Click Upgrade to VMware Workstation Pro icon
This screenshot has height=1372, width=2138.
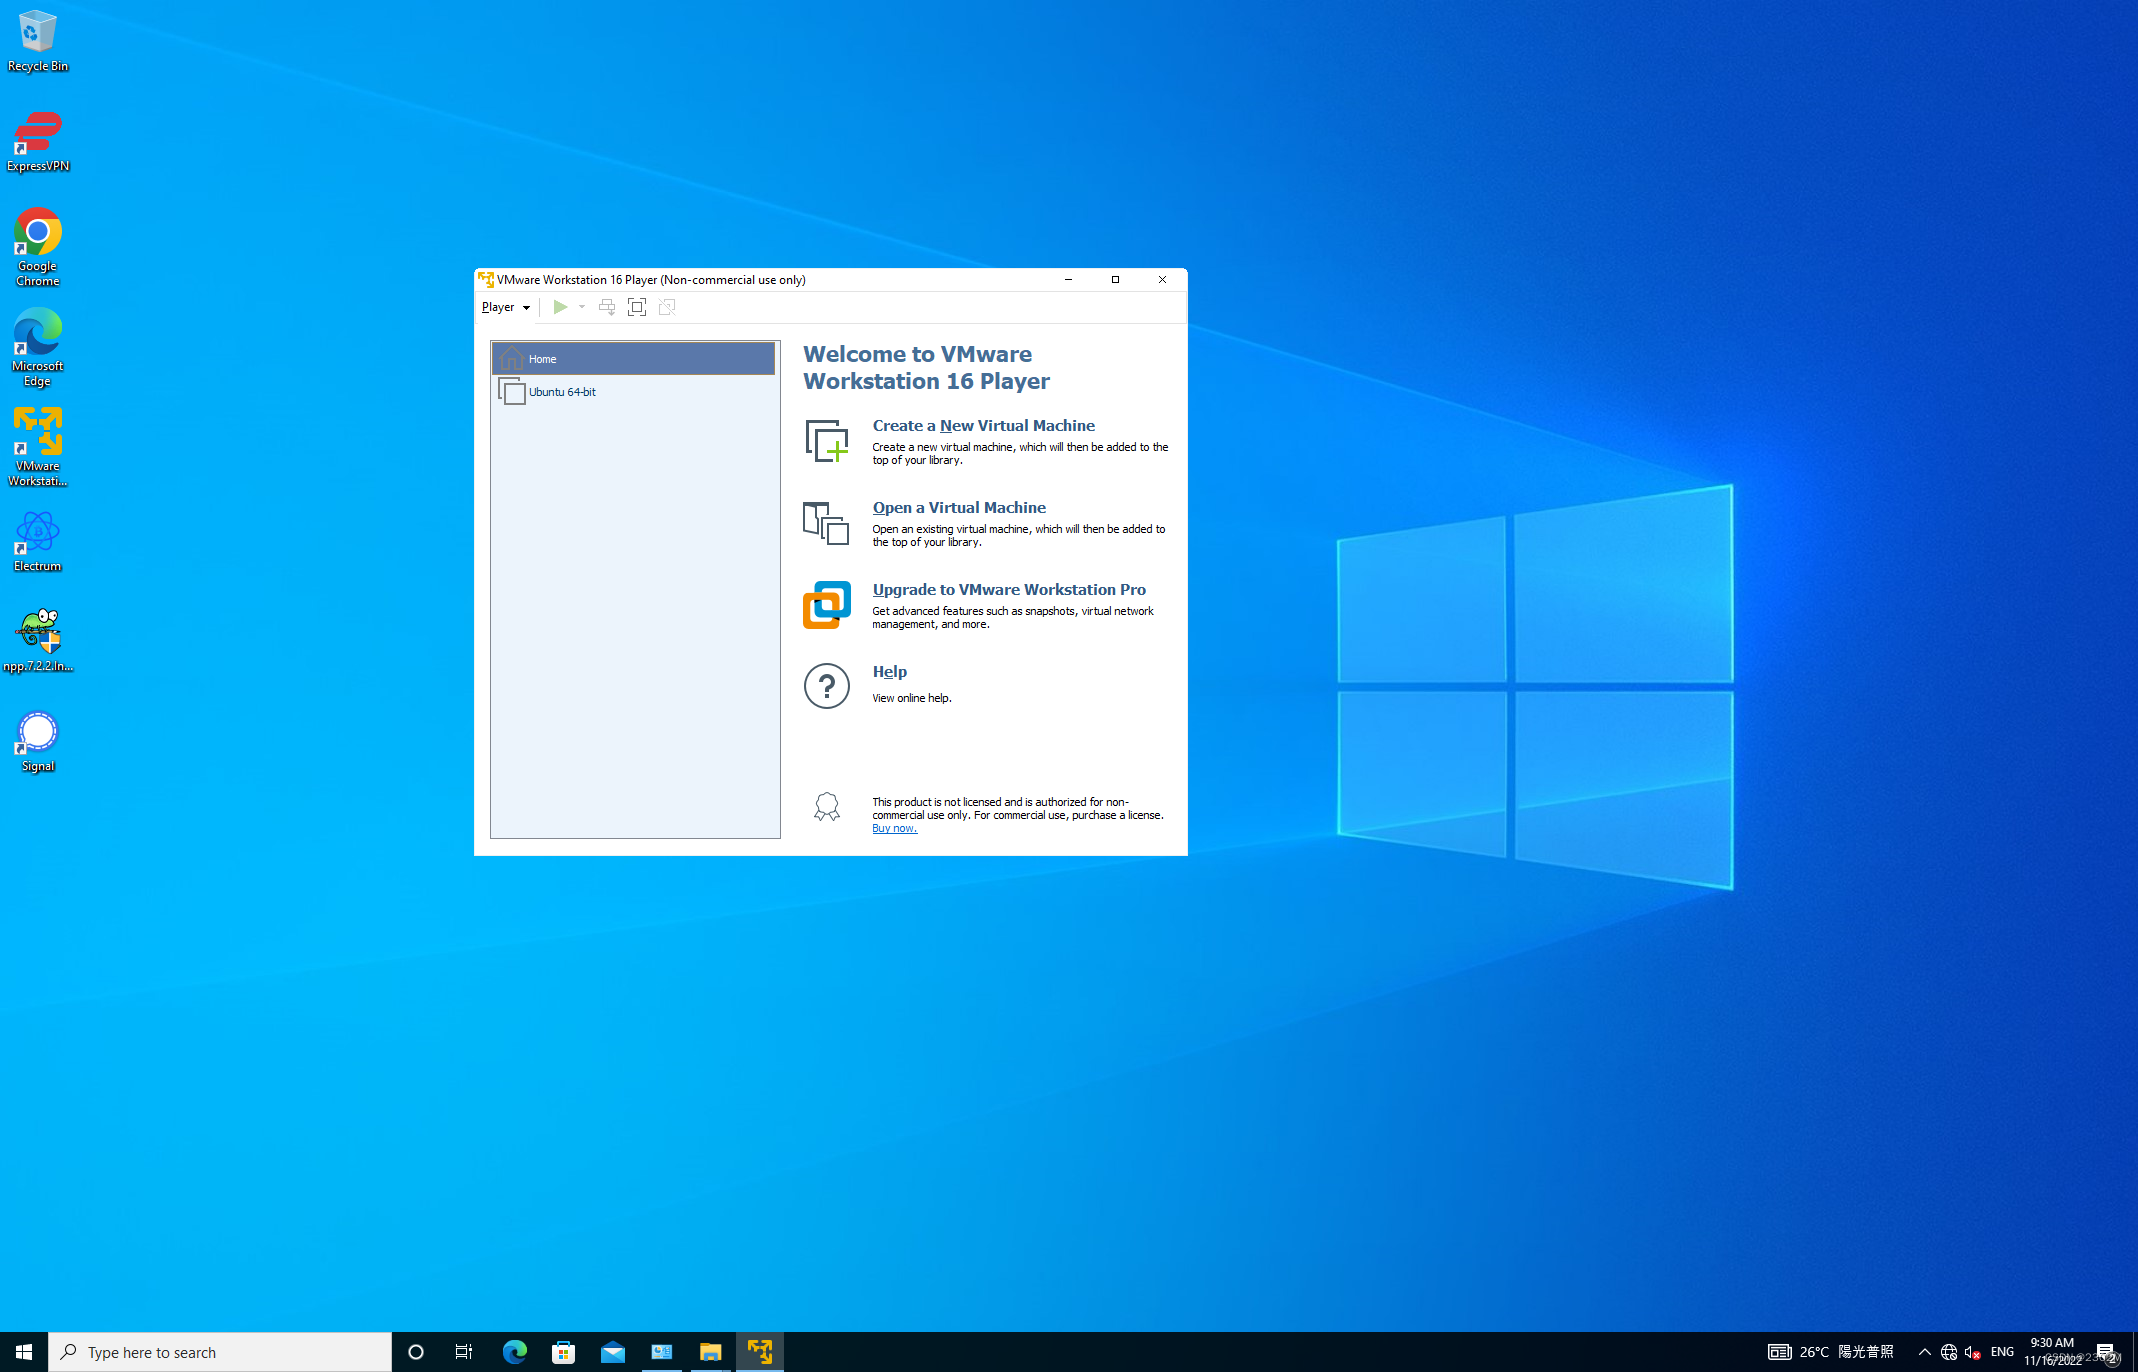tap(827, 605)
